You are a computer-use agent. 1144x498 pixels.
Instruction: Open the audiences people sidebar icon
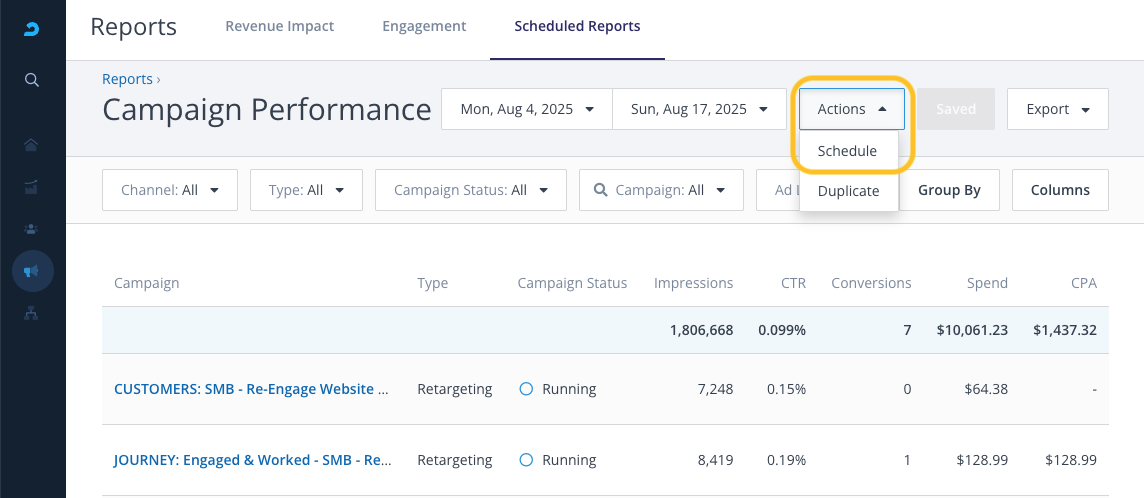pos(32,229)
